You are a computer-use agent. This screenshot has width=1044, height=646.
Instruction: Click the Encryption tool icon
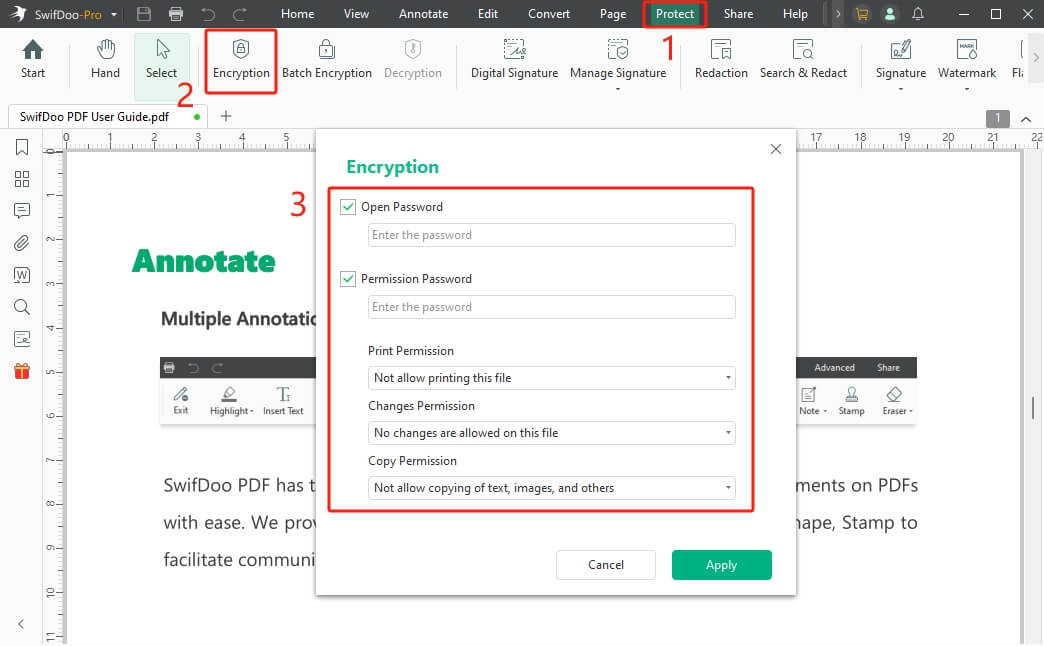(241, 50)
